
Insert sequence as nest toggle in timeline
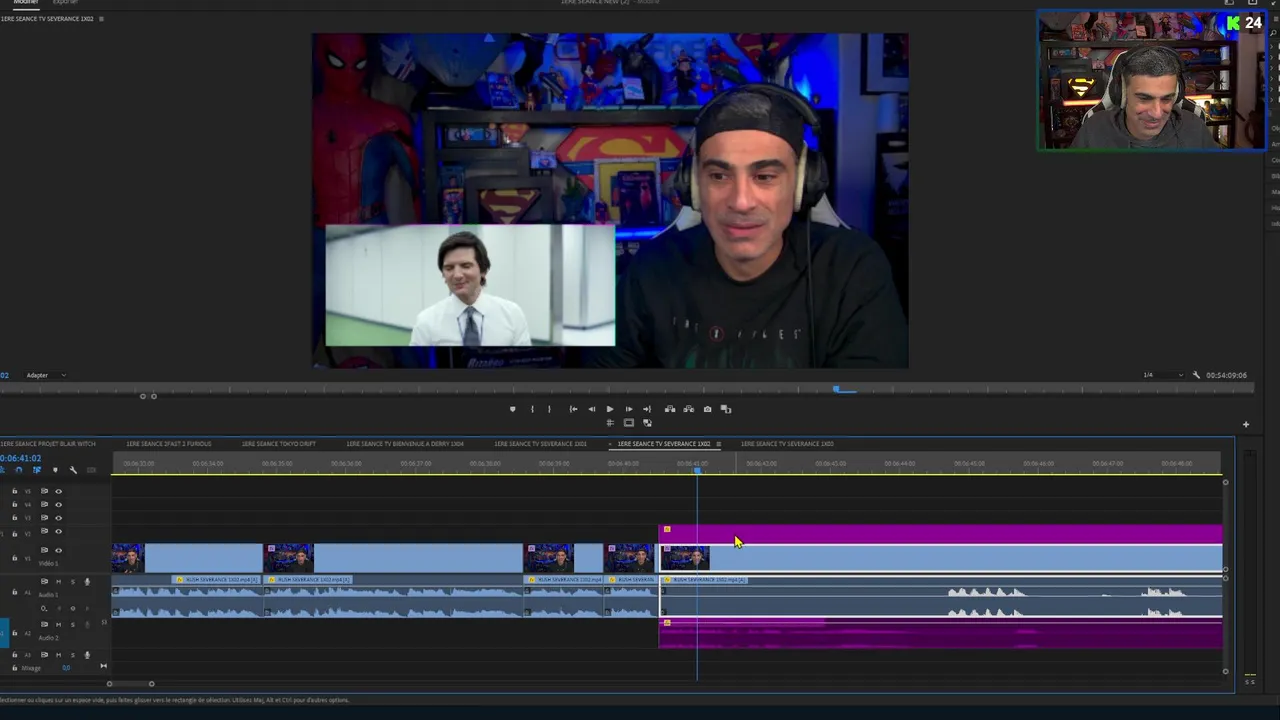point(3,470)
